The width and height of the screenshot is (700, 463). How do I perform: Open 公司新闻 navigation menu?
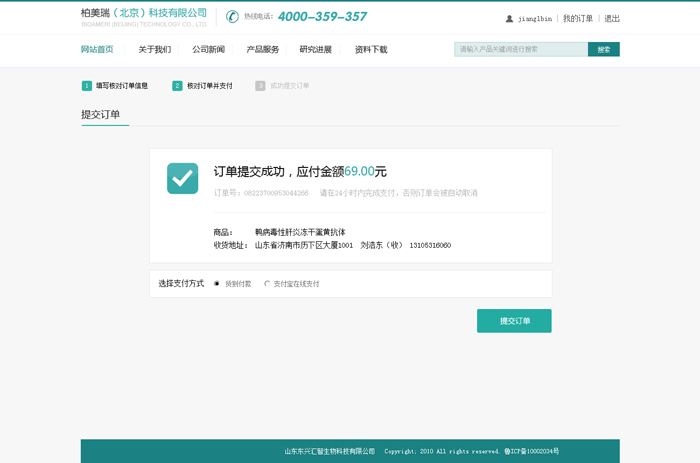coord(208,50)
